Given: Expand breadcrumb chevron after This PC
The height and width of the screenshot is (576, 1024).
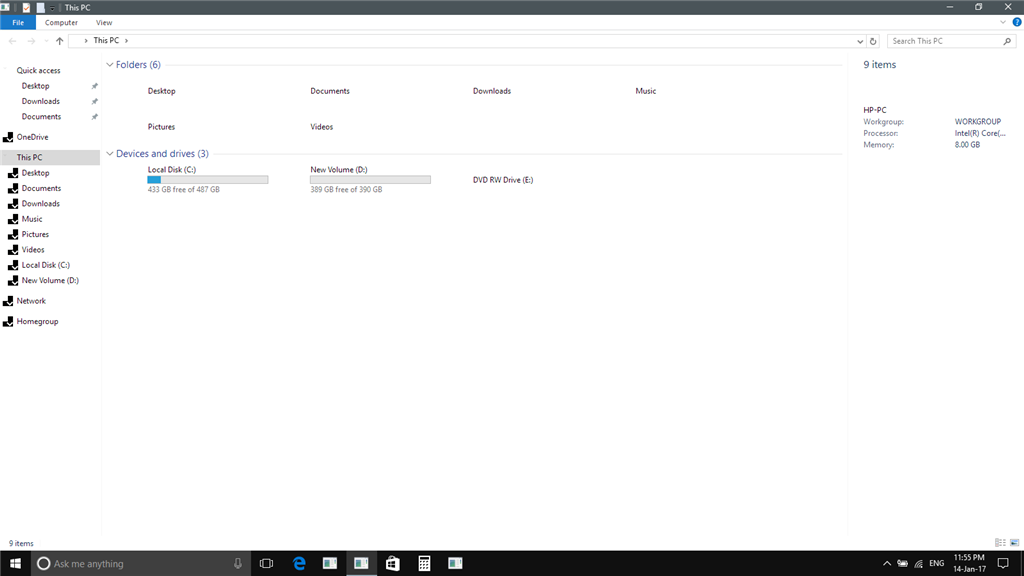Looking at the screenshot, I should [x=126, y=40].
